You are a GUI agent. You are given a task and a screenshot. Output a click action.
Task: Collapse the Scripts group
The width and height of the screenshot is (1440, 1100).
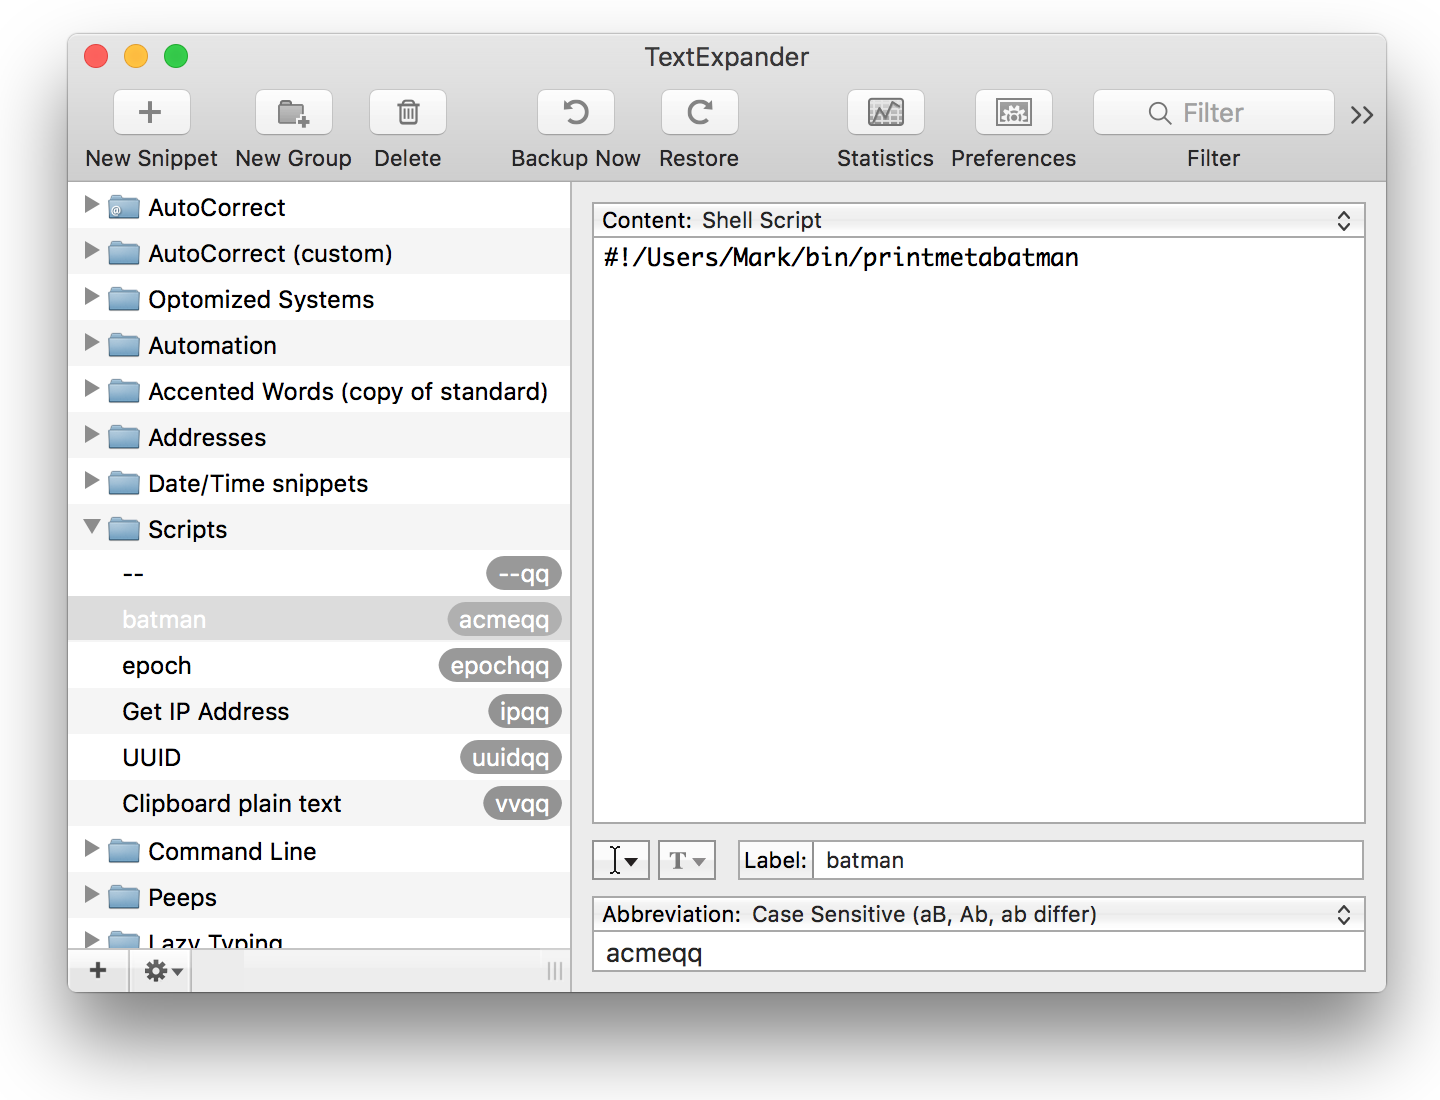click(91, 526)
